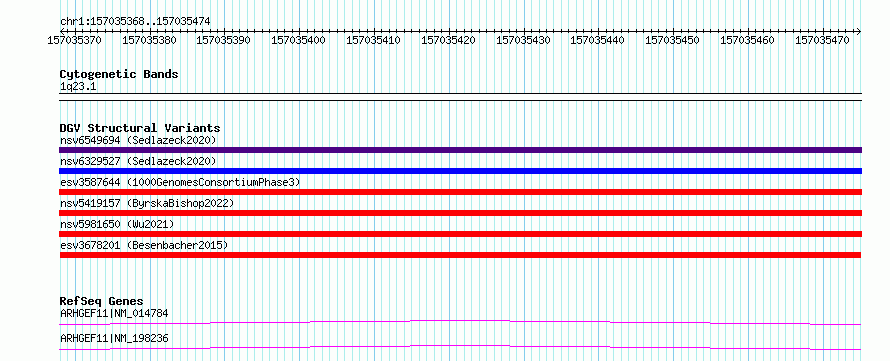The image size is (890, 361).
Task: Click ruler position 157035470
Action: (822, 40)
